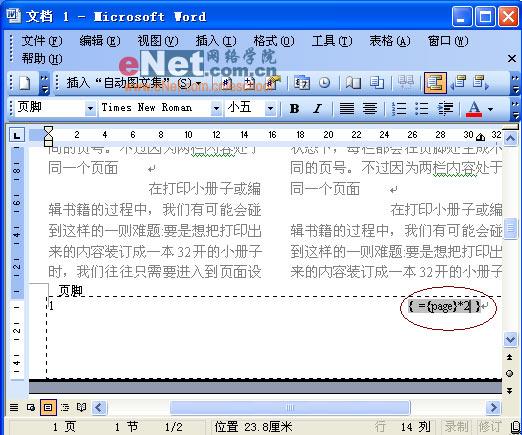Screen dimensions: 522x435
Task: Insert Date field icon
Action: (302, 83)
